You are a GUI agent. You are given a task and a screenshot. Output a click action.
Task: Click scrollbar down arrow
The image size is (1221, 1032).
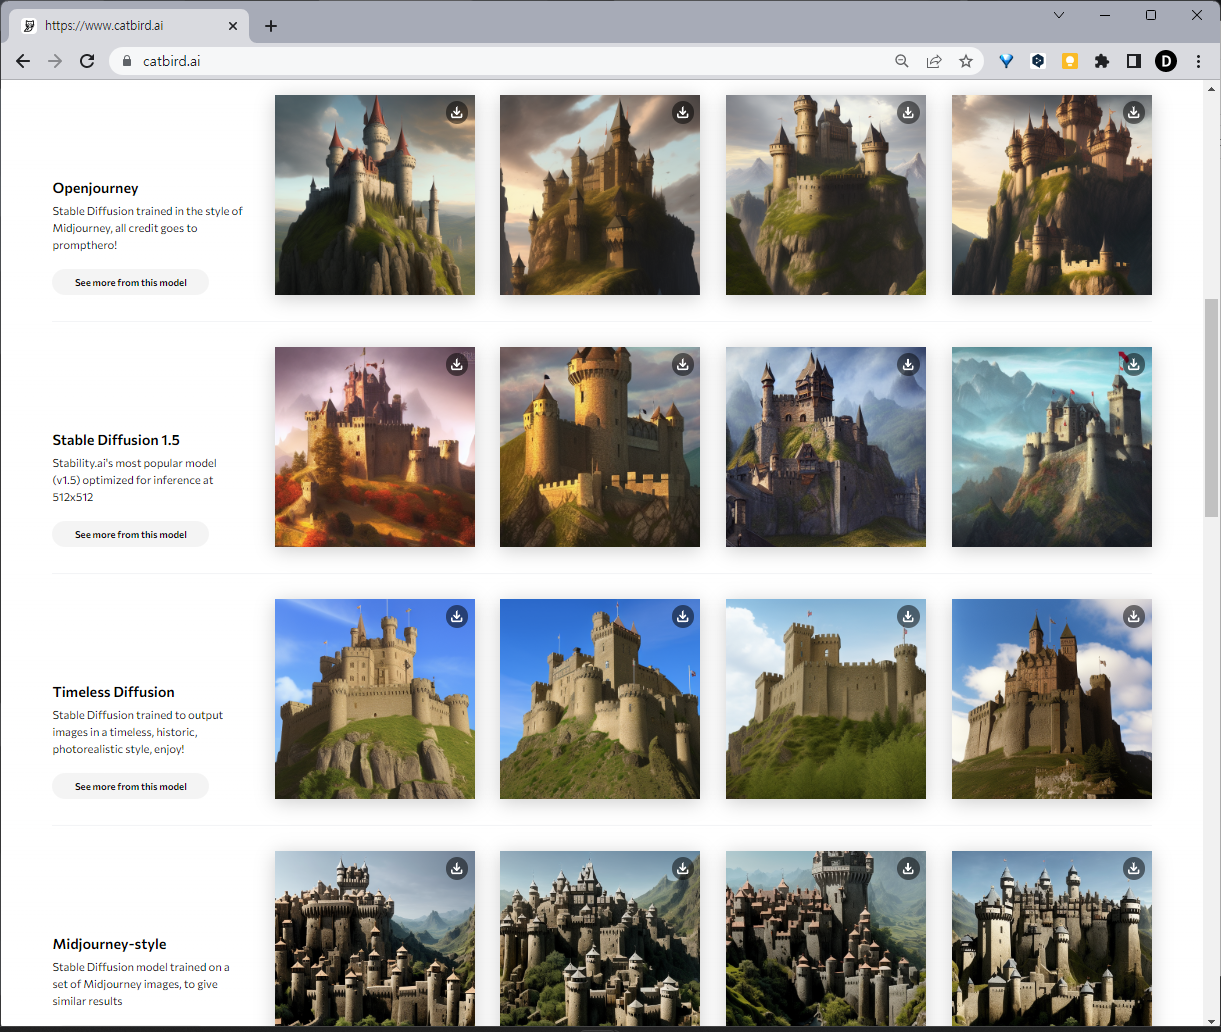coord(1212,1020)
